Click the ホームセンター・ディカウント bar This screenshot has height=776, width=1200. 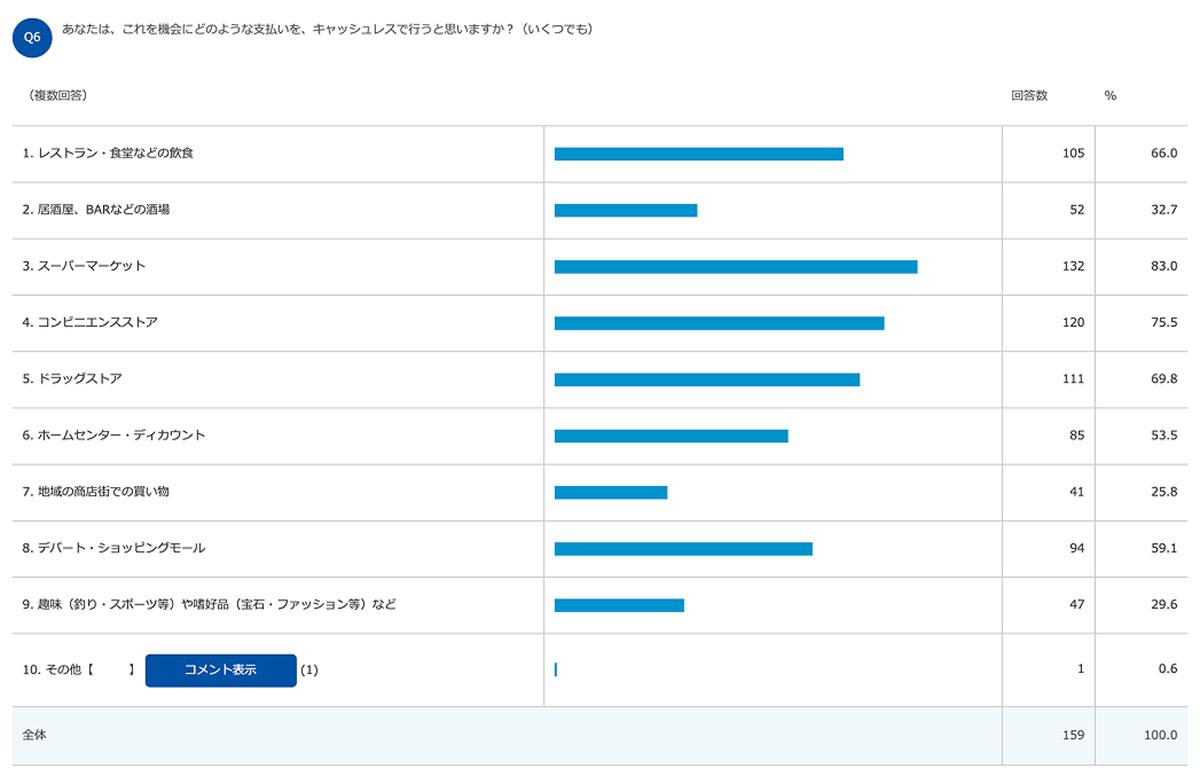point(671,436)
